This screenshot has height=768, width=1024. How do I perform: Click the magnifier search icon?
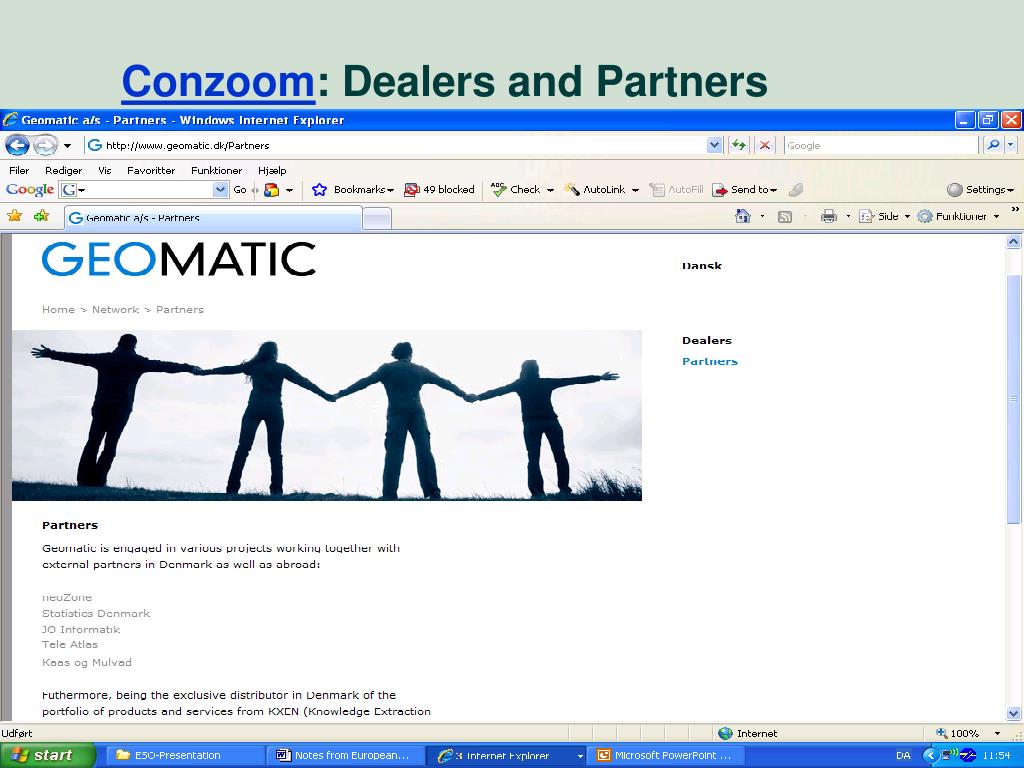click(993, 145)
